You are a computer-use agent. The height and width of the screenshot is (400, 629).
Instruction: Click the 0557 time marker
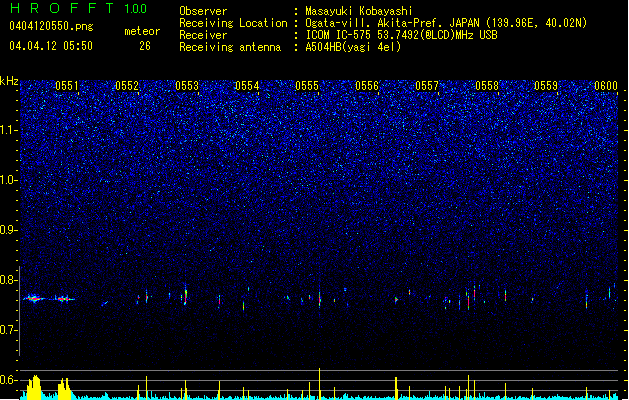click(x=427, y=86)
